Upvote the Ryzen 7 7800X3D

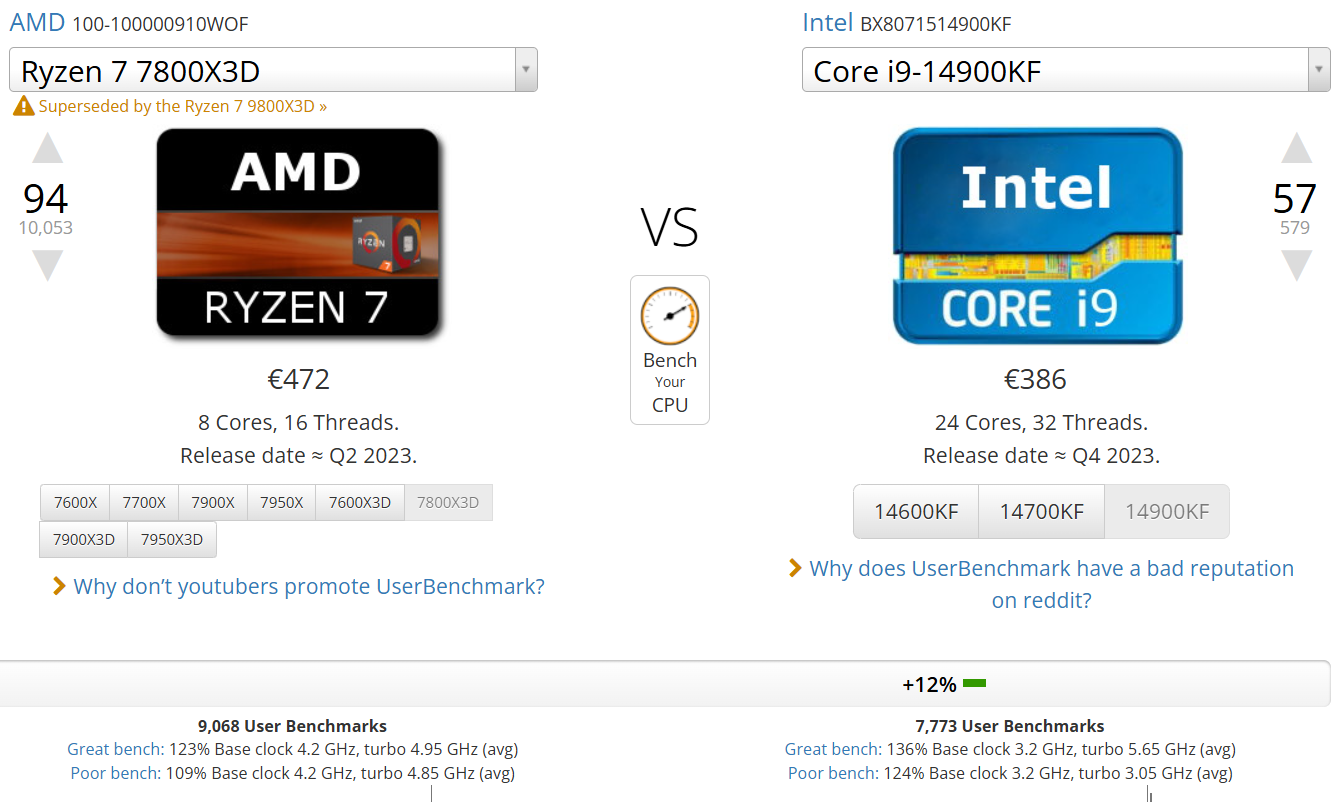pyautogui.click(x=47, y=149)
